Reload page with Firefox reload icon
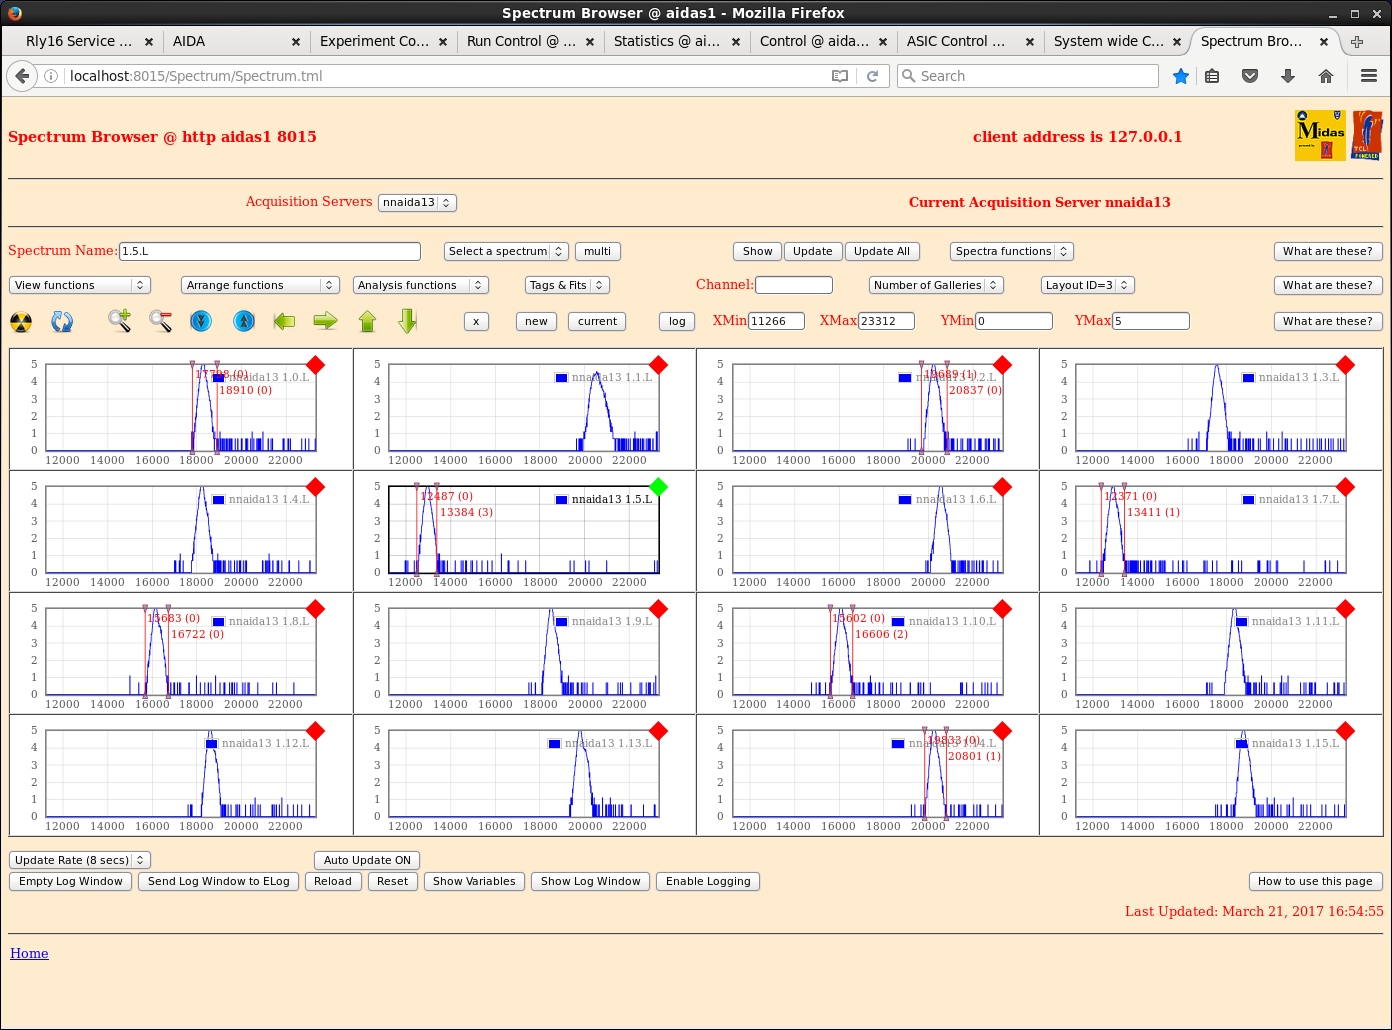Image resolution: width=1392 pixels, height=1030 pixels. pyautogui.click(x=872, y=76)
